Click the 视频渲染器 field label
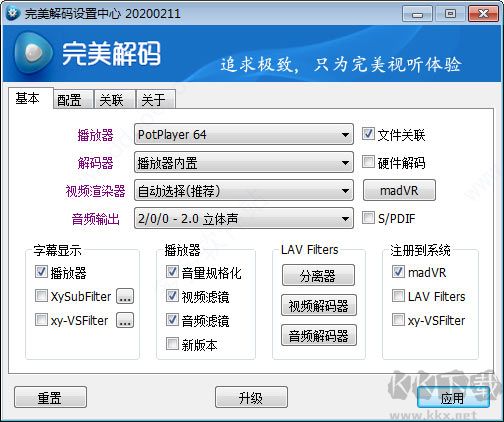The image size is (504, 422). pos(96,191)
